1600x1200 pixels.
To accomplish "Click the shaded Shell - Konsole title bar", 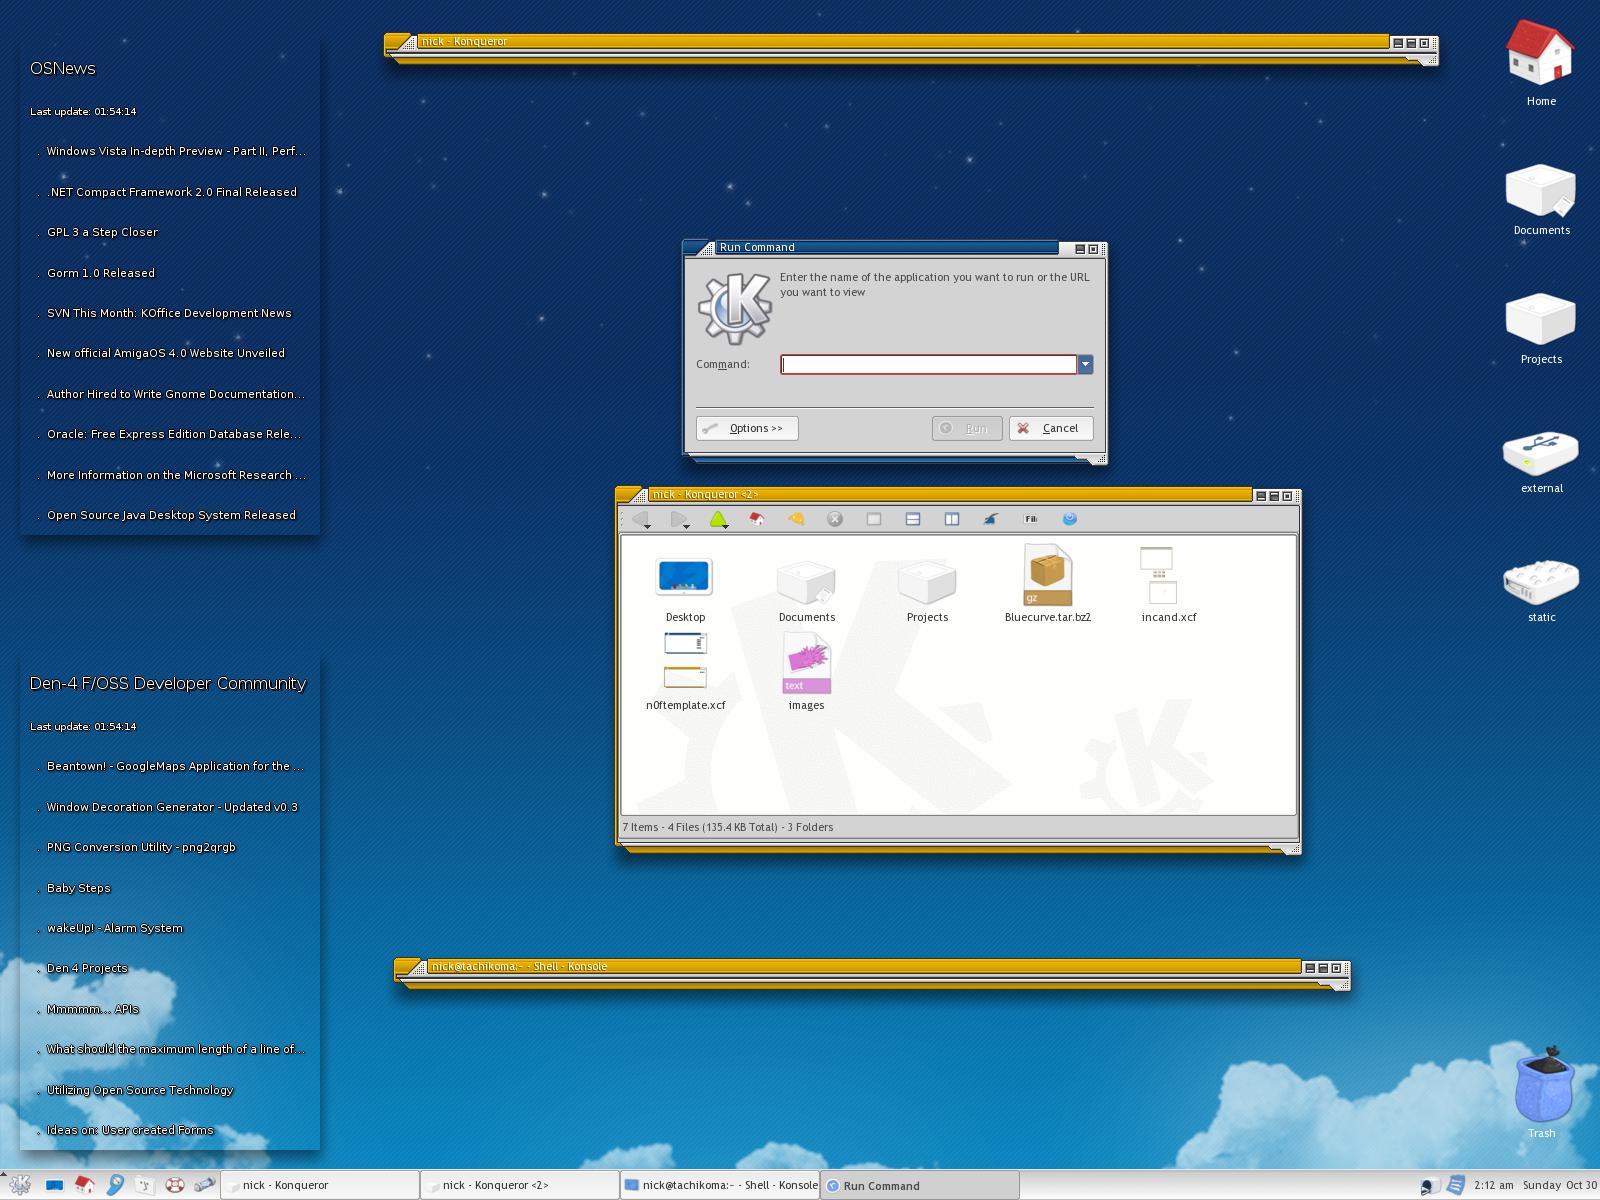I will [865, 967].
